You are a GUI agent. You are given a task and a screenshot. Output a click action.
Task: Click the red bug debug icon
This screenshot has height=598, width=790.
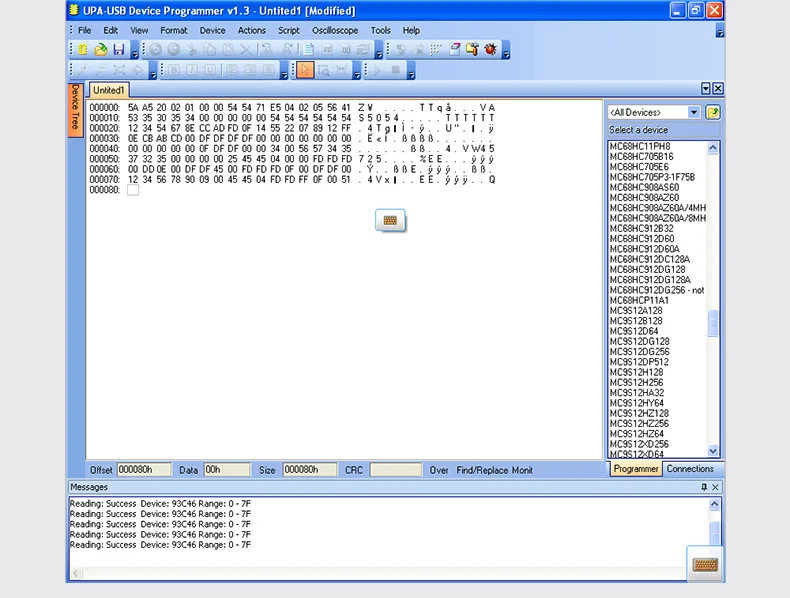pyautogui.click(x=491, y=49)
